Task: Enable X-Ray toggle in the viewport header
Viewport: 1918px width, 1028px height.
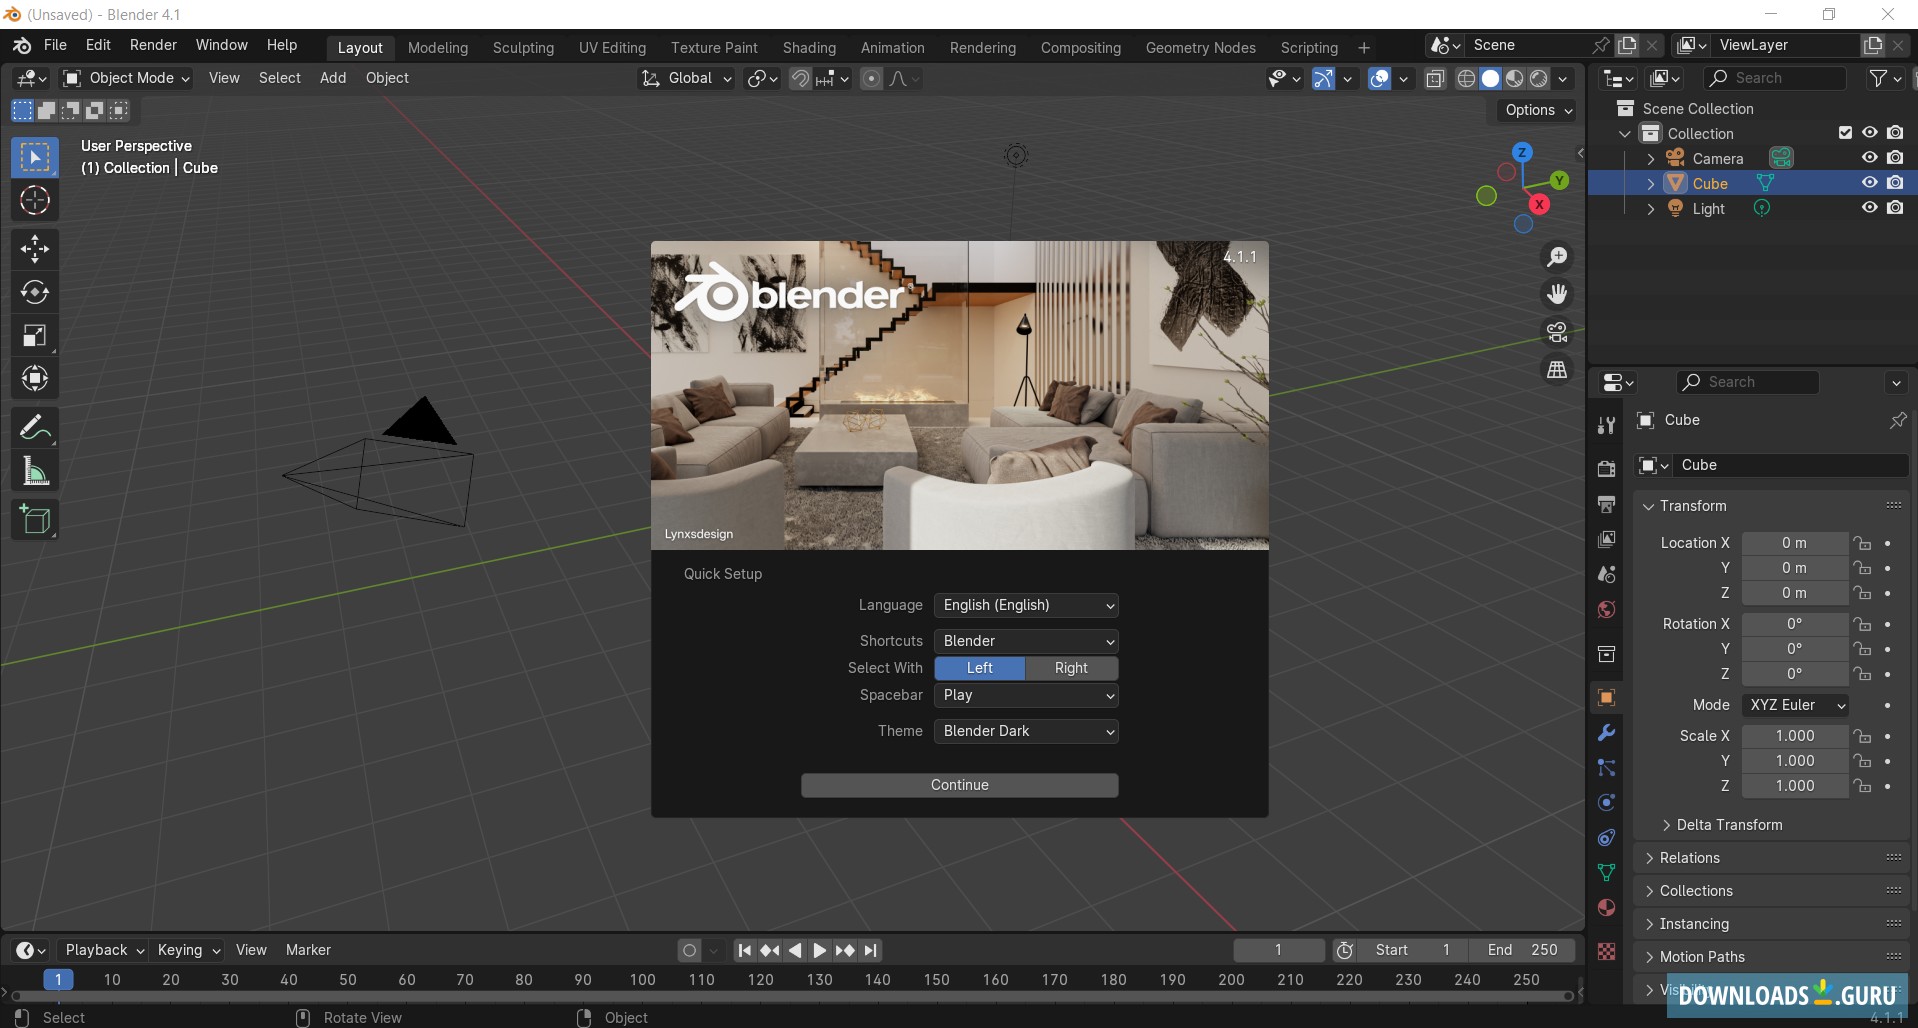Action: [1435, 78]
